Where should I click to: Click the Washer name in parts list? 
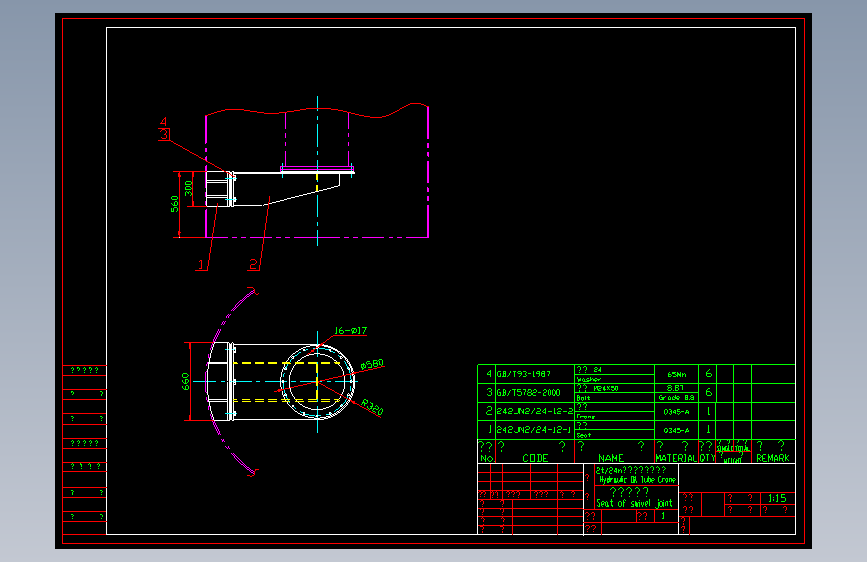coord(589,379)
